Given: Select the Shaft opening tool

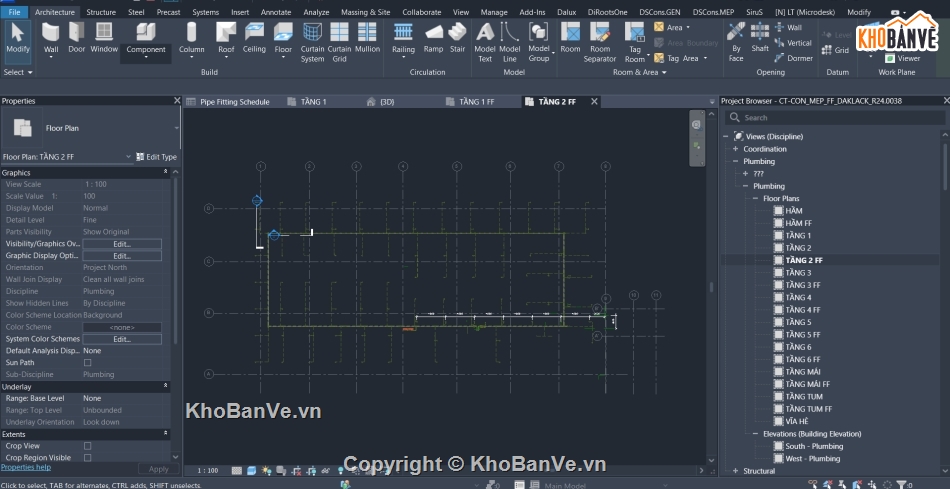Looking at the screenshot, I should (x=760, y=38).
